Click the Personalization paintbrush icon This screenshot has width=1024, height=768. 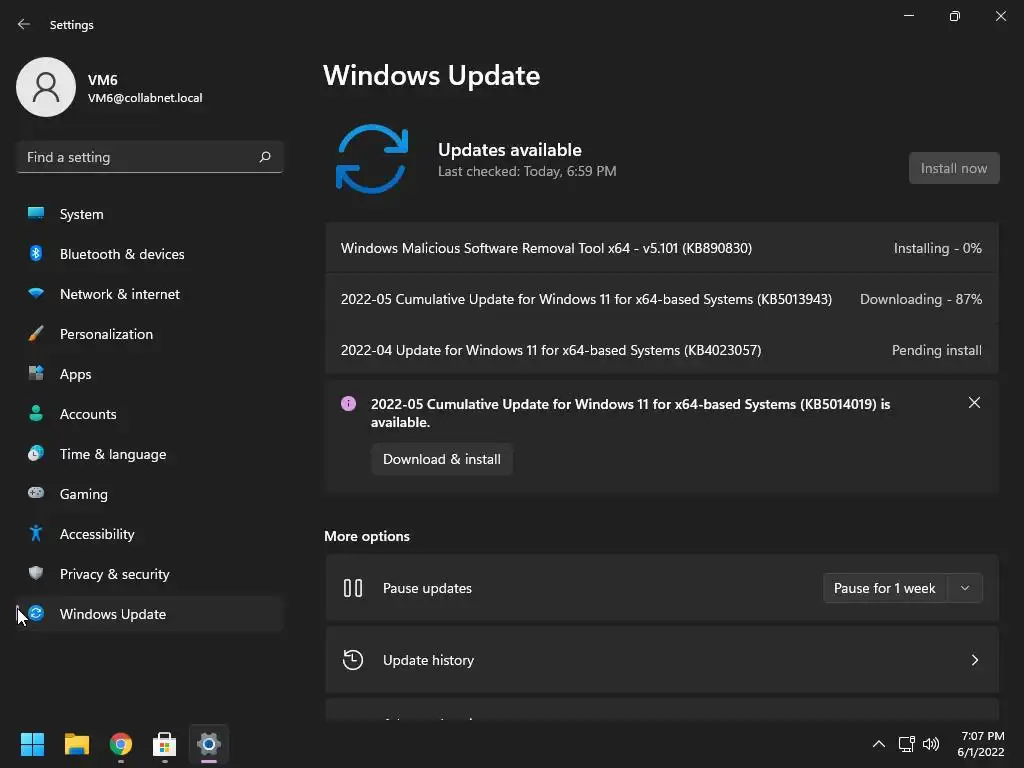tap(36, 333)
